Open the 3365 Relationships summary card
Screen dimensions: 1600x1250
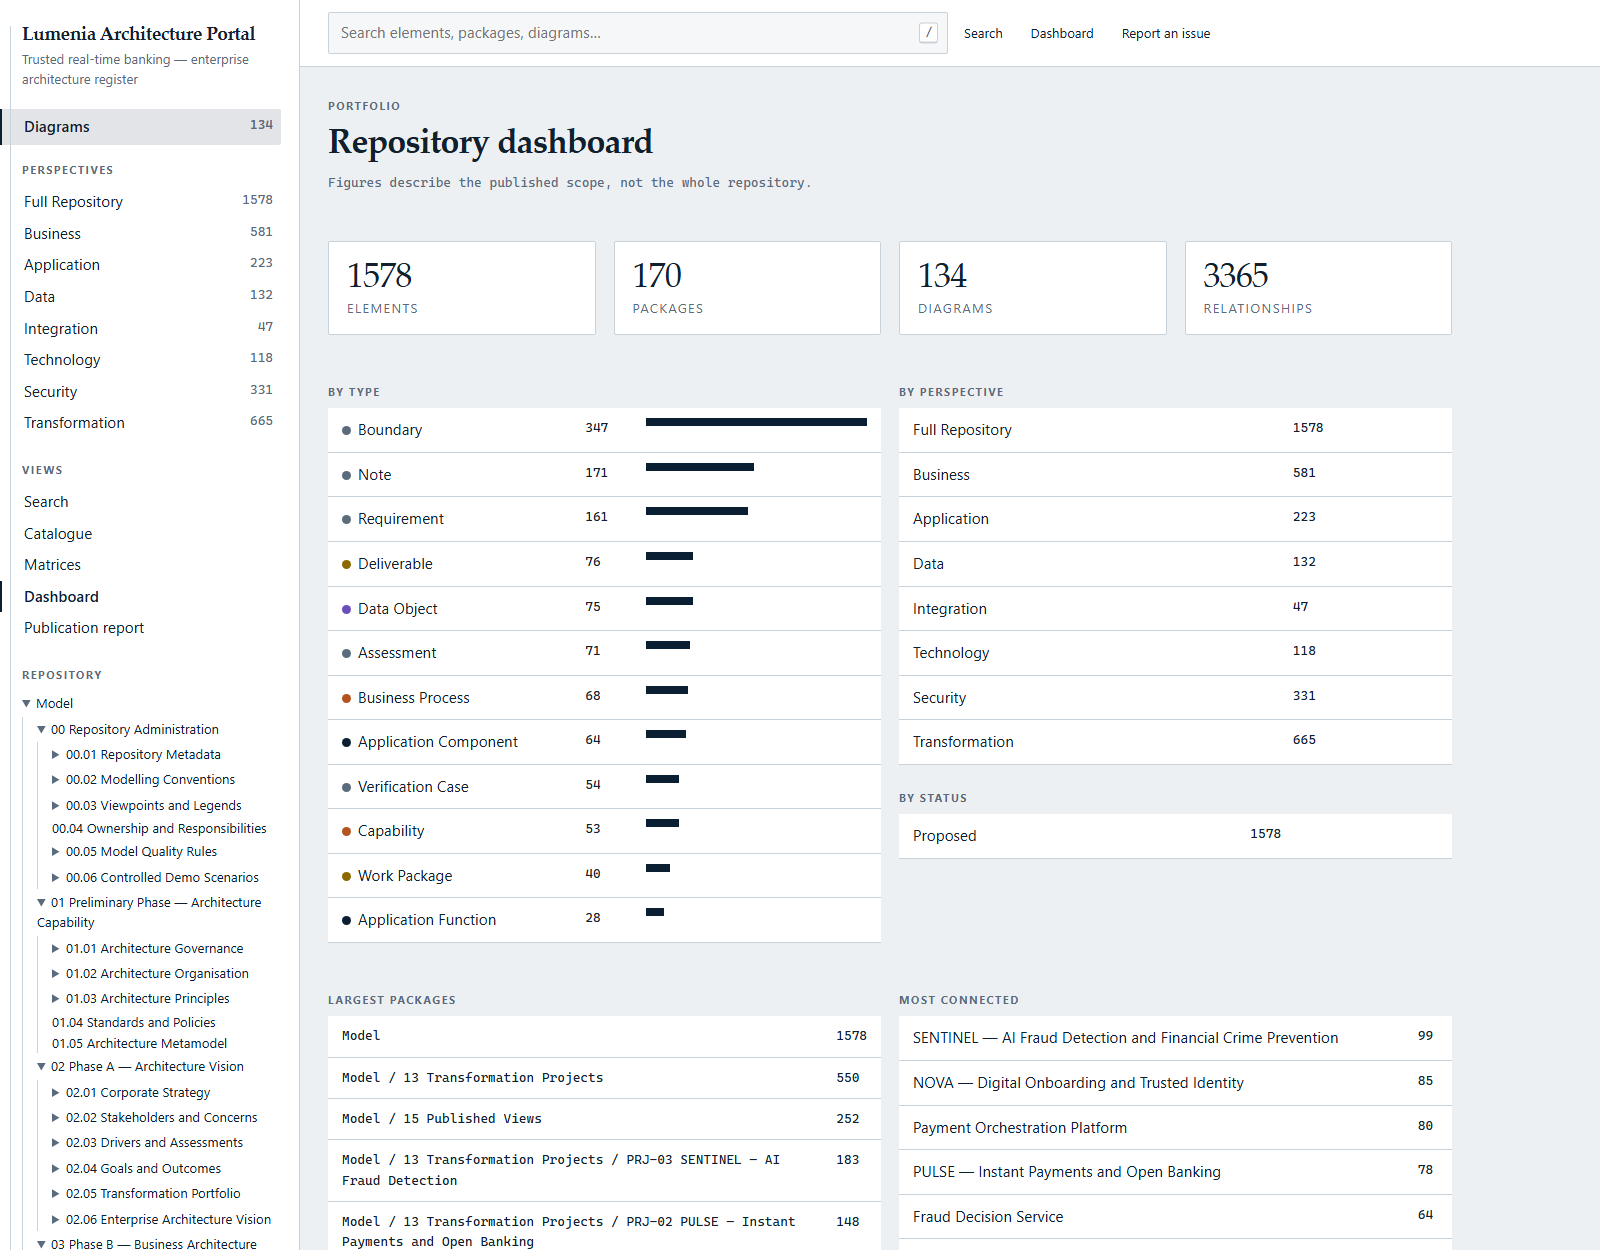1318,288
